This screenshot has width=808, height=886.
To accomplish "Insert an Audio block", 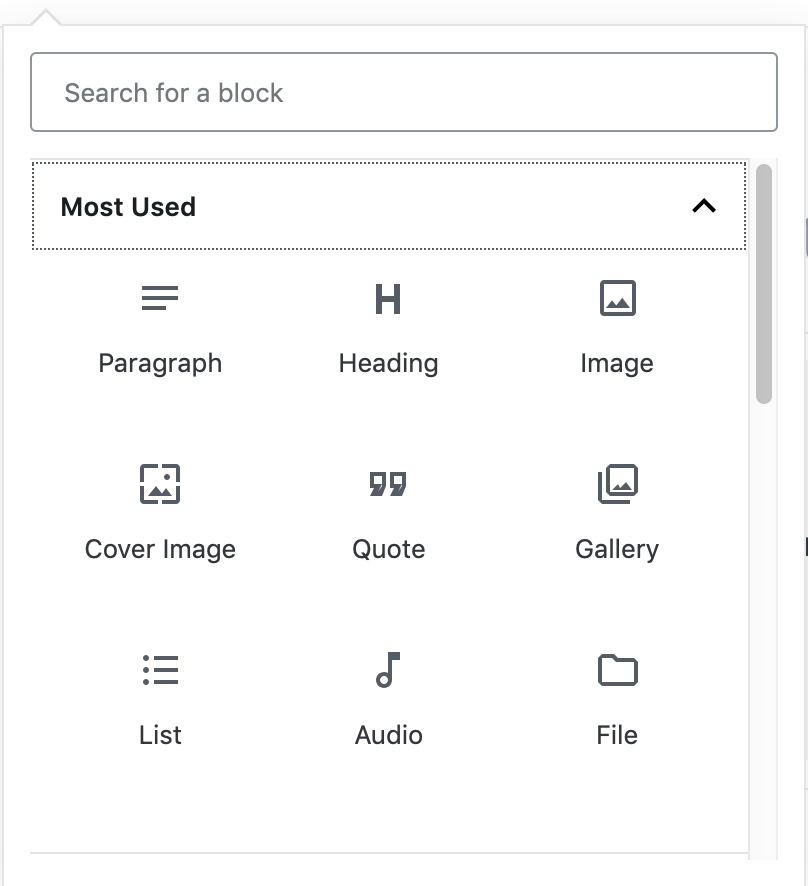I will click(x=388, y=670).
